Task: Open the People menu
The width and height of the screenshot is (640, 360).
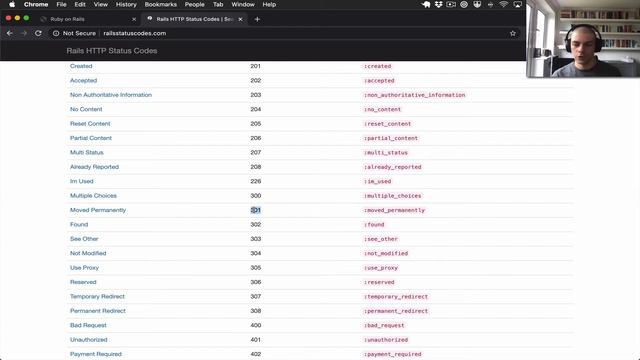Action: click(x=194, y=4)
